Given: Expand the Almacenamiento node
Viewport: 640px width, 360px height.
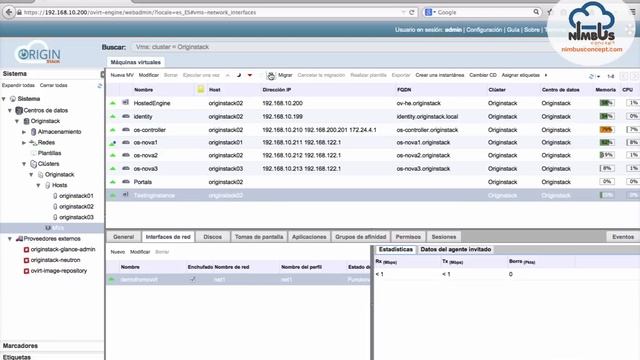Looking at the screenshot, I should [x=24, y=132].
